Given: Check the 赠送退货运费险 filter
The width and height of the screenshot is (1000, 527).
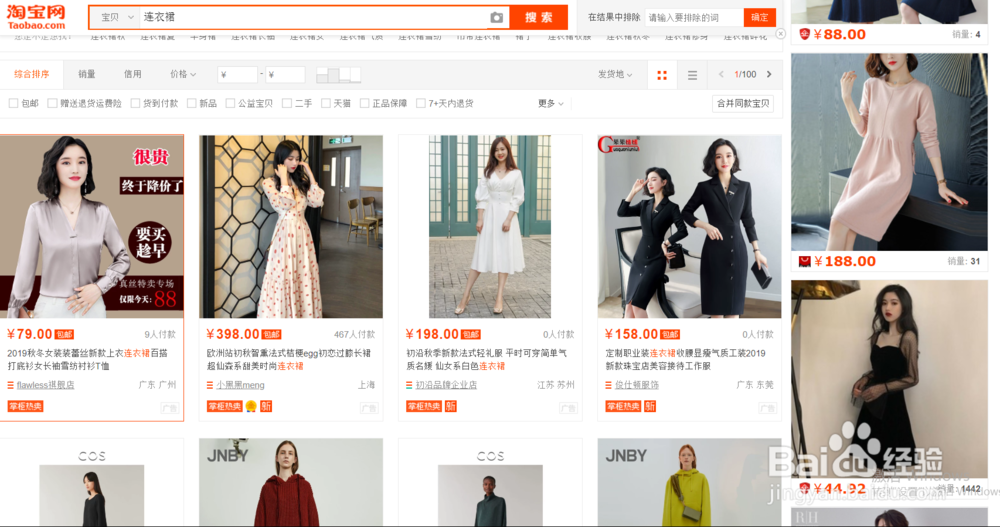Looking at the screenshot, I should tap(52, 103).
